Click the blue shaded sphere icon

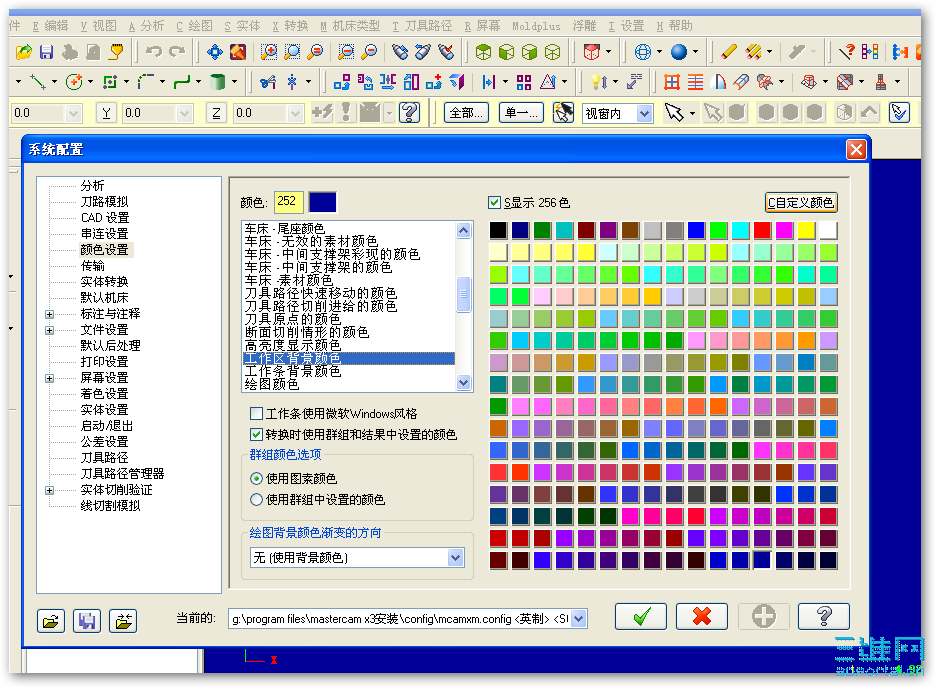[679, 52]
